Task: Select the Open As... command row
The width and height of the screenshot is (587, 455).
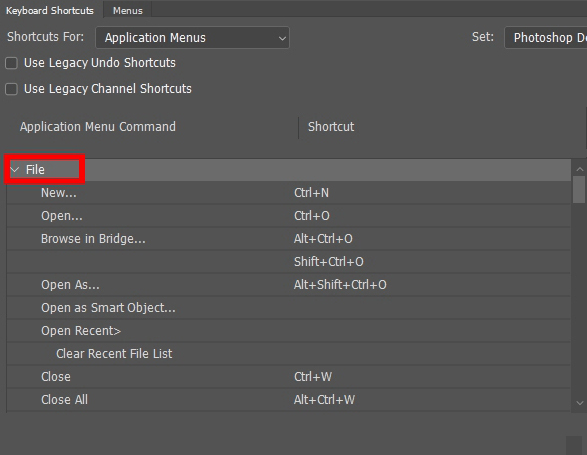Action: click(x=289, y=285)
